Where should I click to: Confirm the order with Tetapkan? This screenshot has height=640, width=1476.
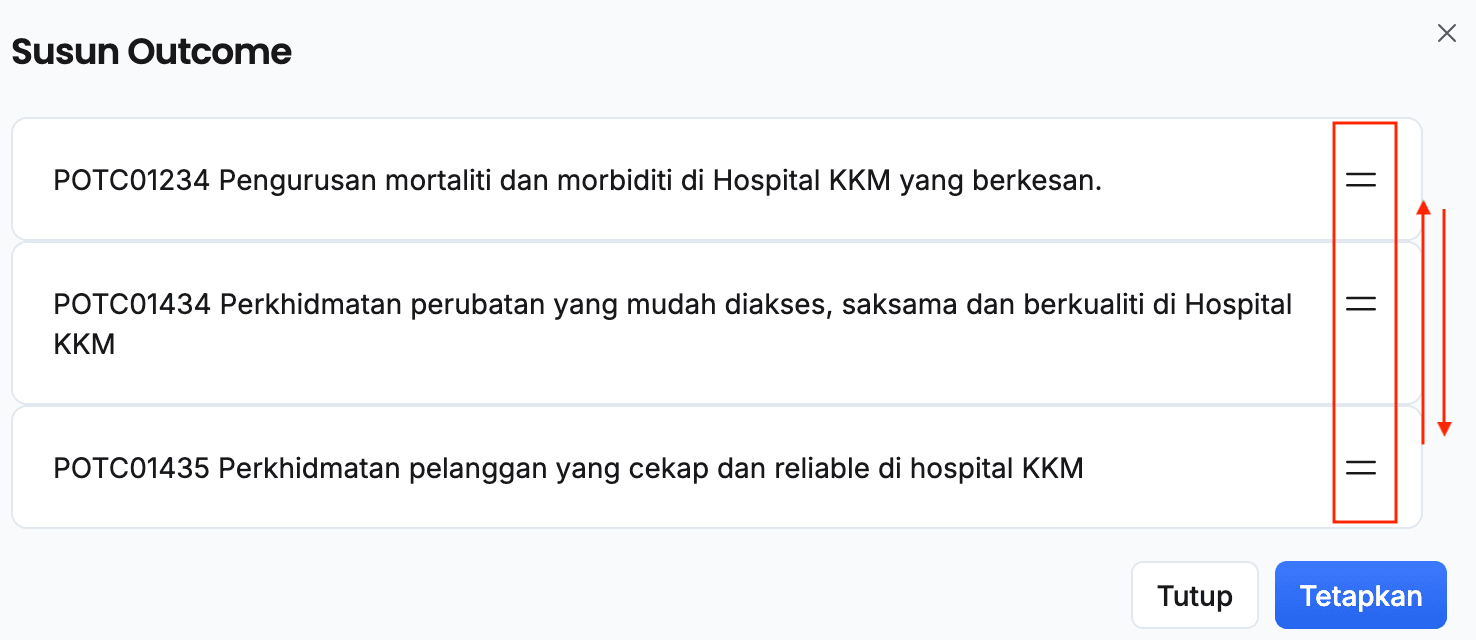click(x=1360, y=596)
